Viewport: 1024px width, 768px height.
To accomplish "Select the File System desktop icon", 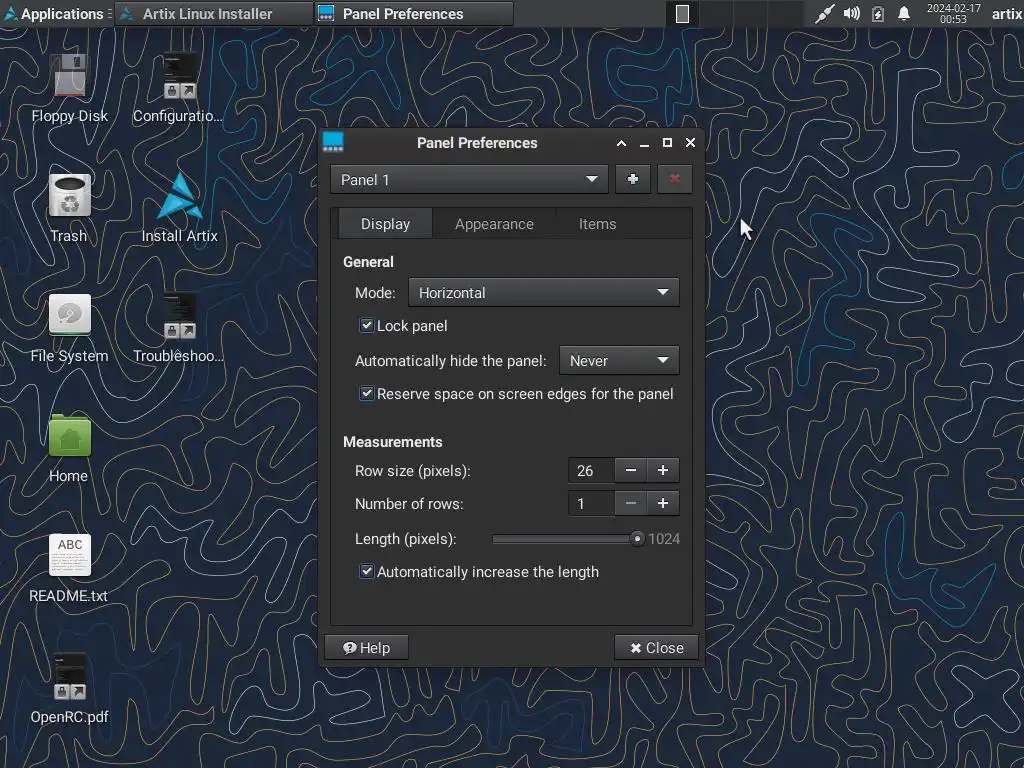I will (x=69, y=315).
